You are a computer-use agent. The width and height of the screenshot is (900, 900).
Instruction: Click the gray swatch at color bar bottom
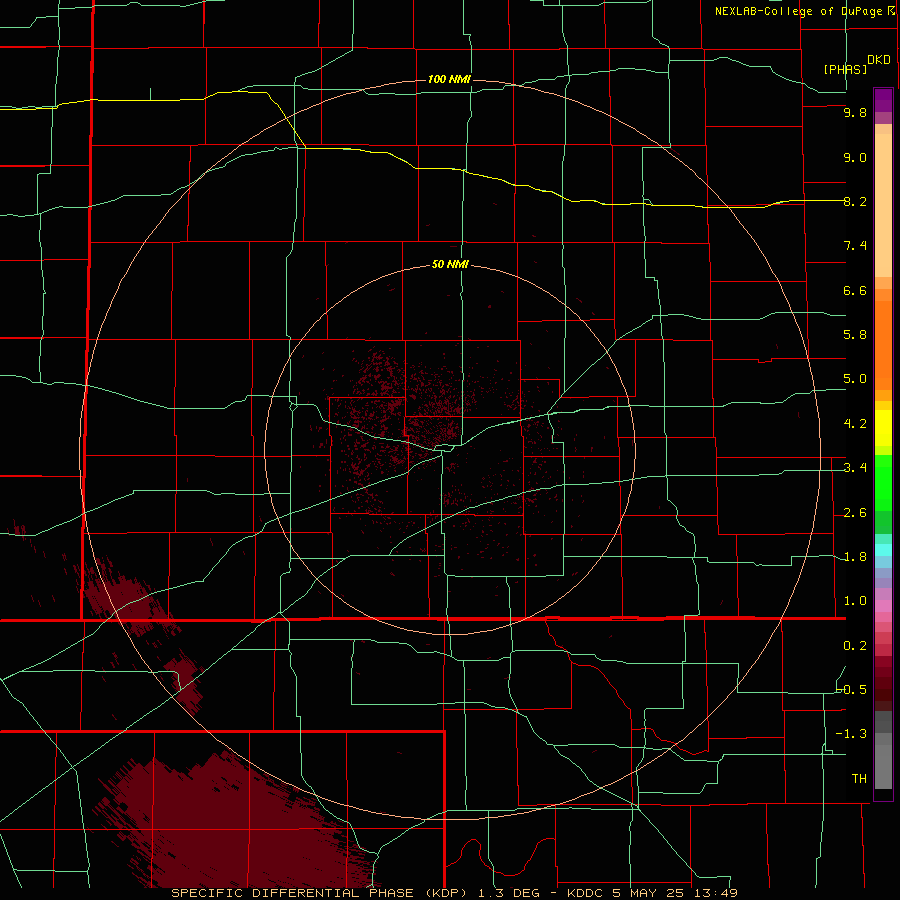click(883, 766)
